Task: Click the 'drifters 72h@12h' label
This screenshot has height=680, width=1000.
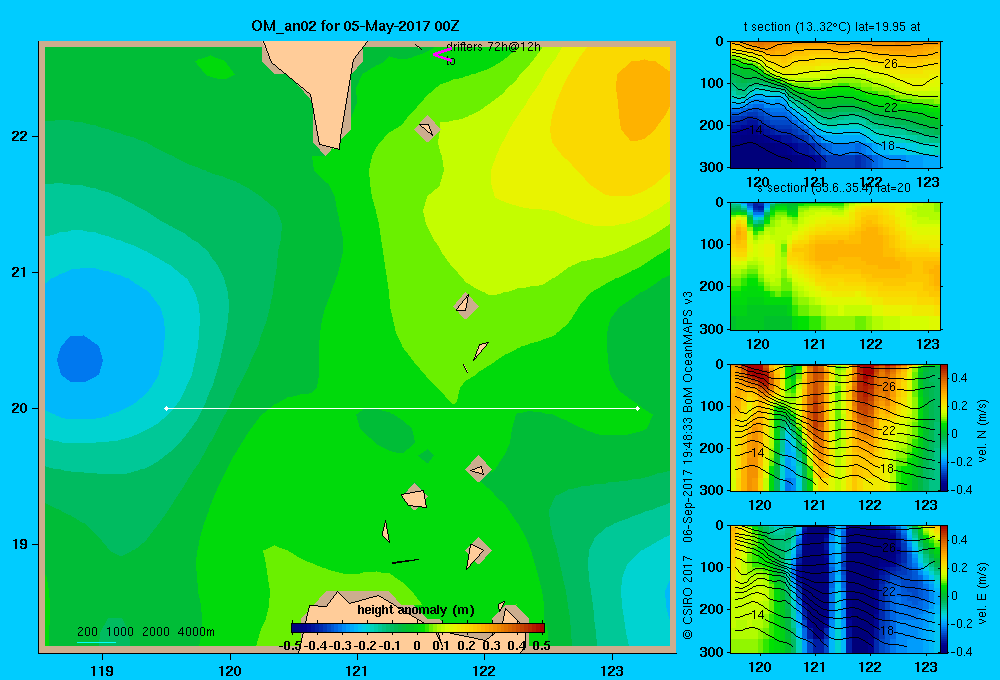Action: [493, 47]
